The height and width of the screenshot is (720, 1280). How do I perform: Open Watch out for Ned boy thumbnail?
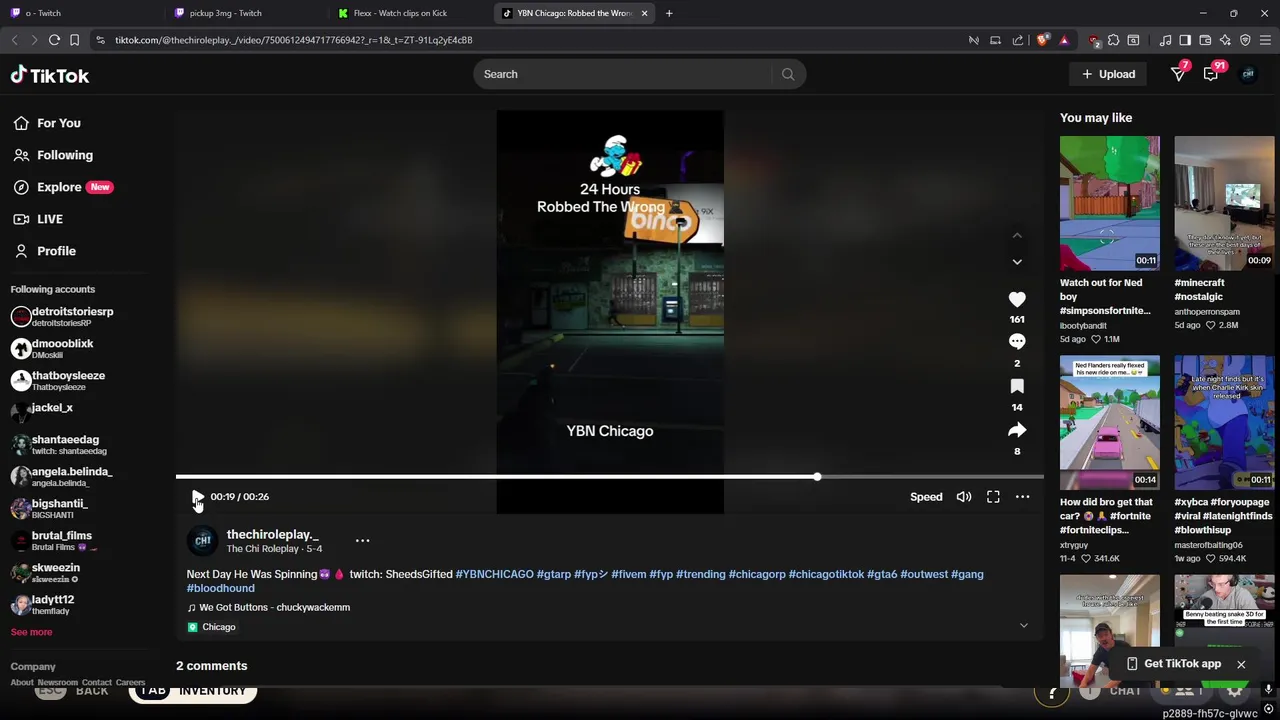click(1110, 203)
